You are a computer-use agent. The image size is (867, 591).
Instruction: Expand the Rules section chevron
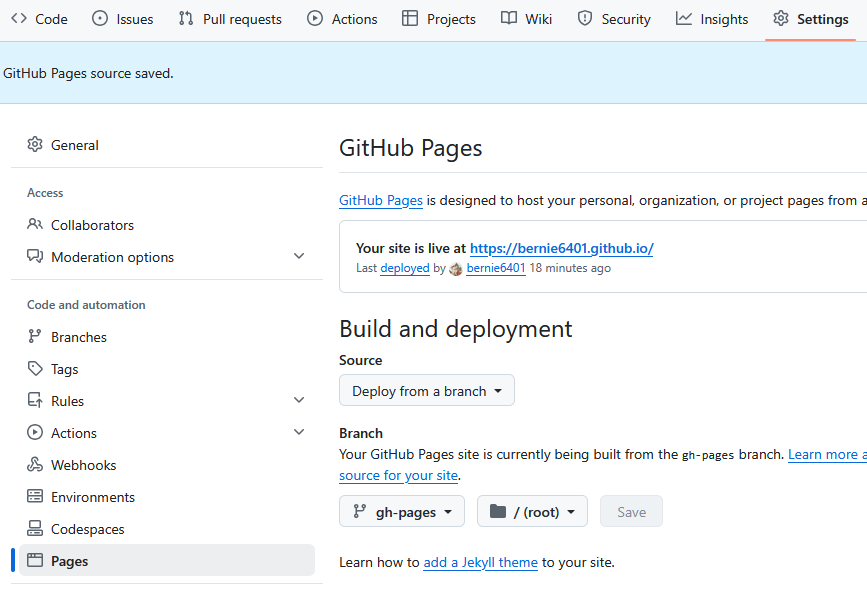coord(299,400)
